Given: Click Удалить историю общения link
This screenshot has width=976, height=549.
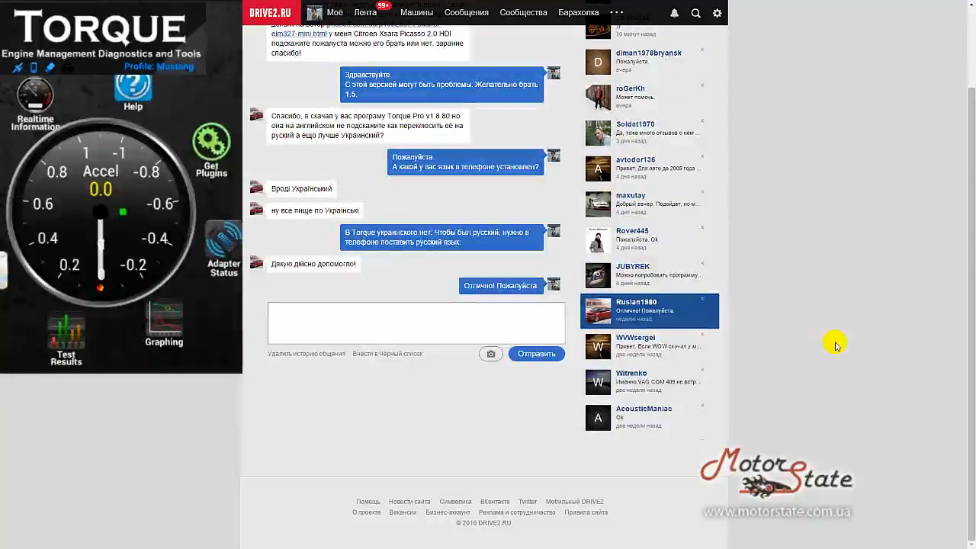Looking at the screenshot, I should pos(306,354).
